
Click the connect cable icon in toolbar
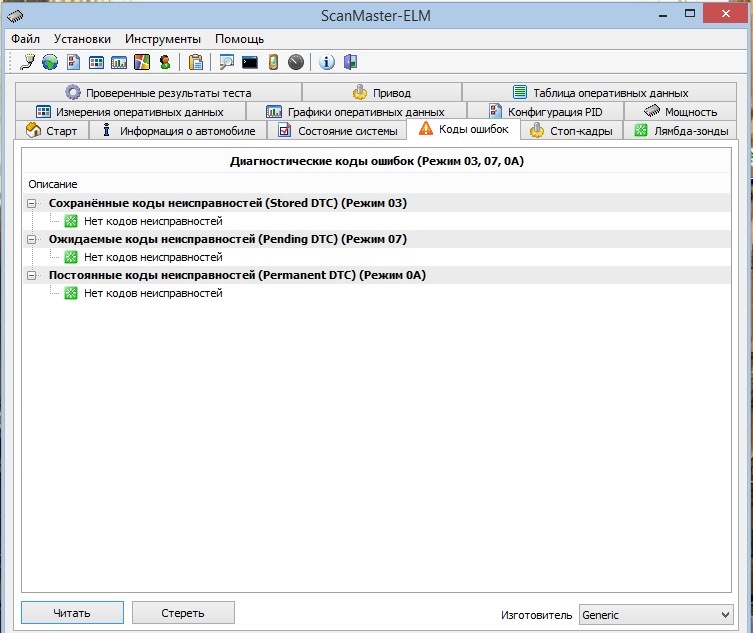click(x=27, y=62)
